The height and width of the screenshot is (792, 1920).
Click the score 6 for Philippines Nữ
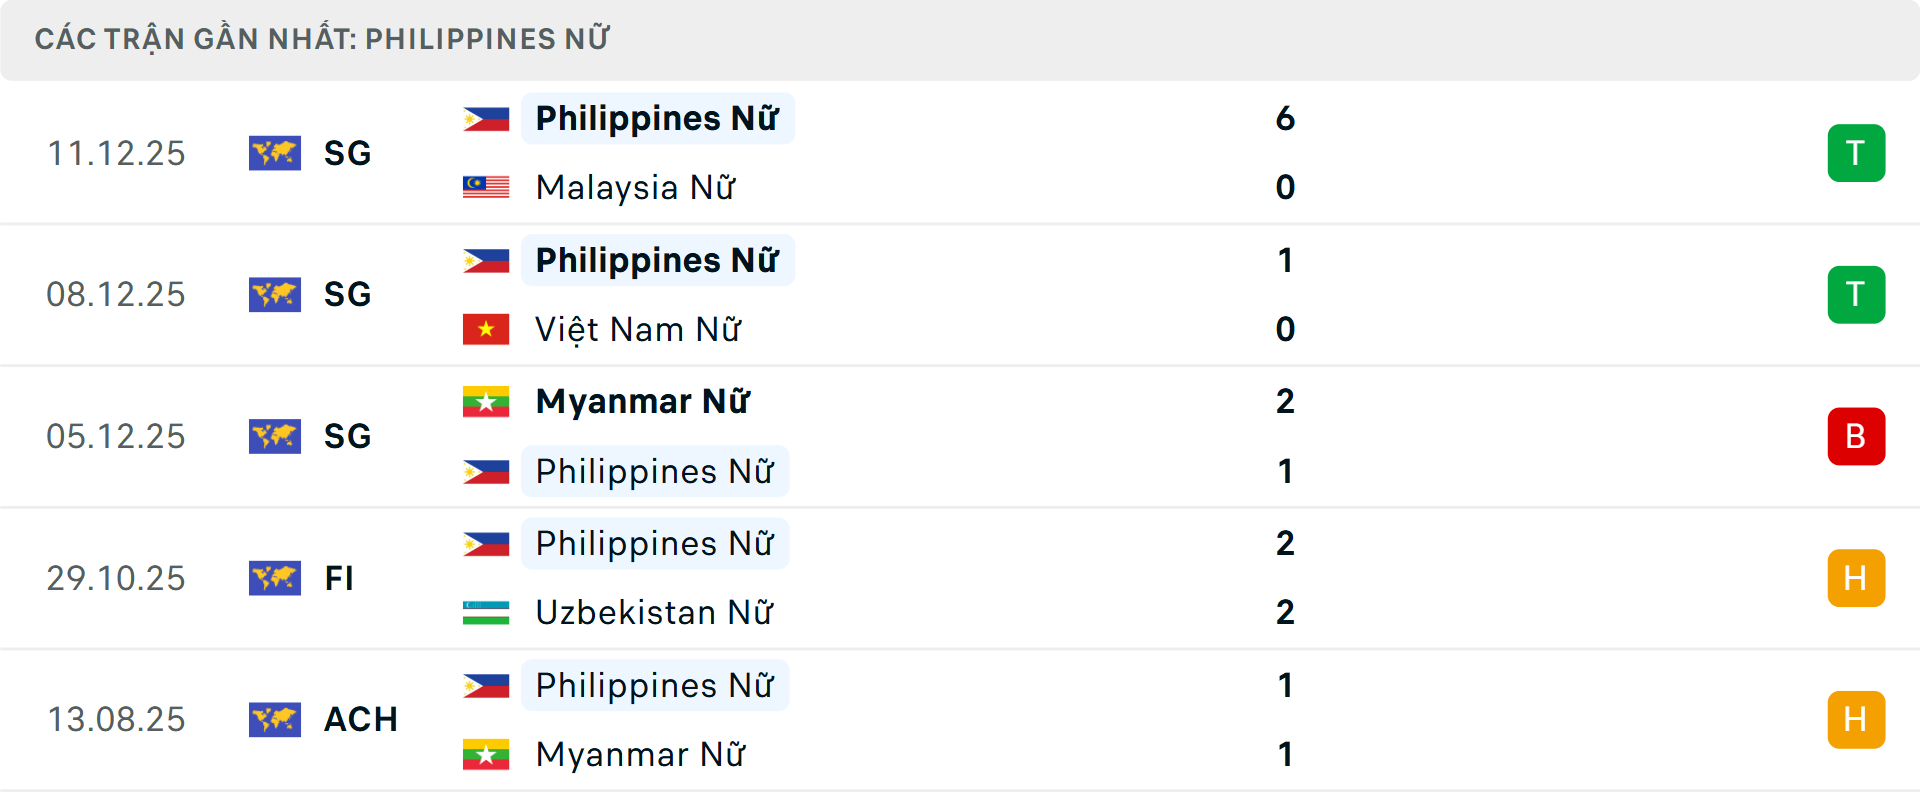pos(1286,117)
